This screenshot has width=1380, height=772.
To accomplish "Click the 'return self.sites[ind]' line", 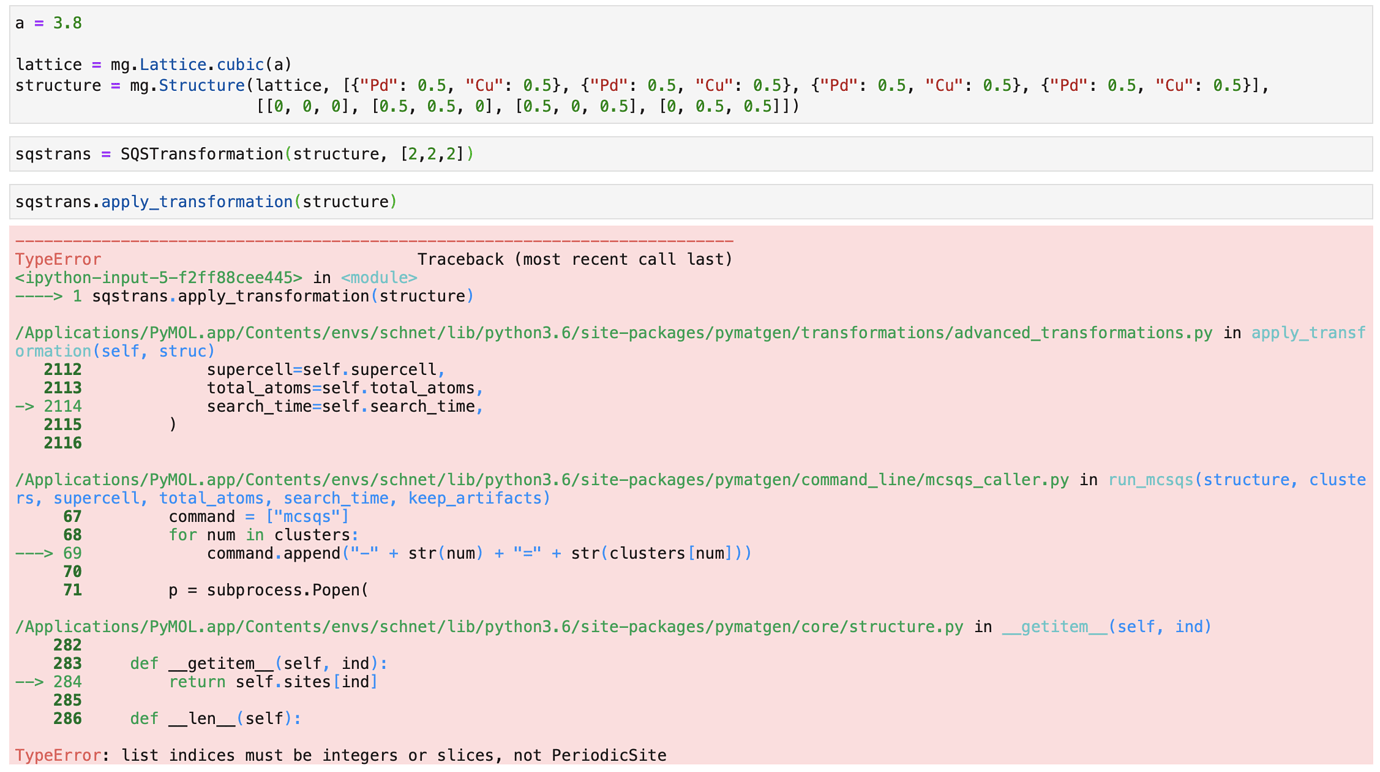I will click(272, 682).
